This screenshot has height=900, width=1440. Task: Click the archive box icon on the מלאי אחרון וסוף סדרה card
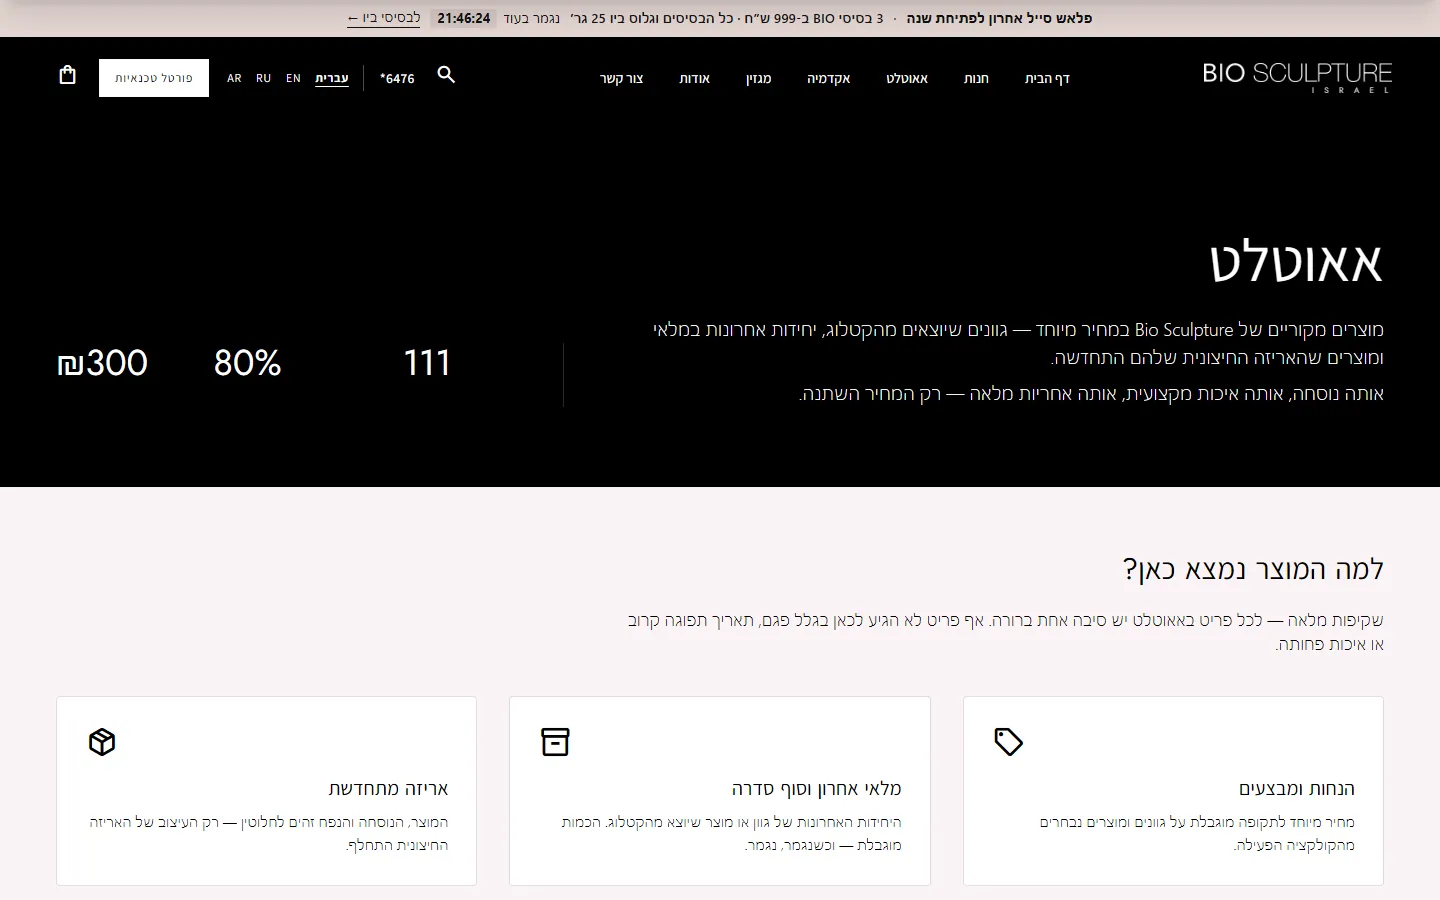[555, 742]
